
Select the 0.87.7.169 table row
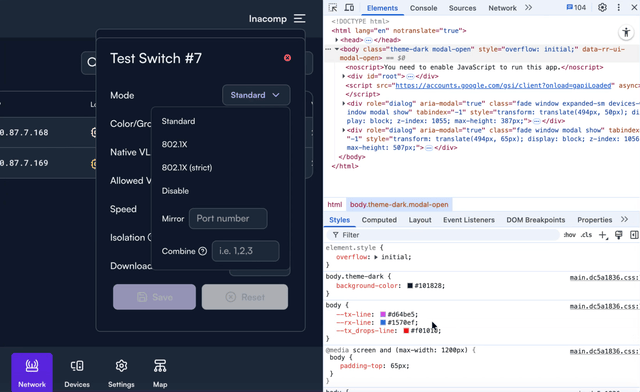48,163
